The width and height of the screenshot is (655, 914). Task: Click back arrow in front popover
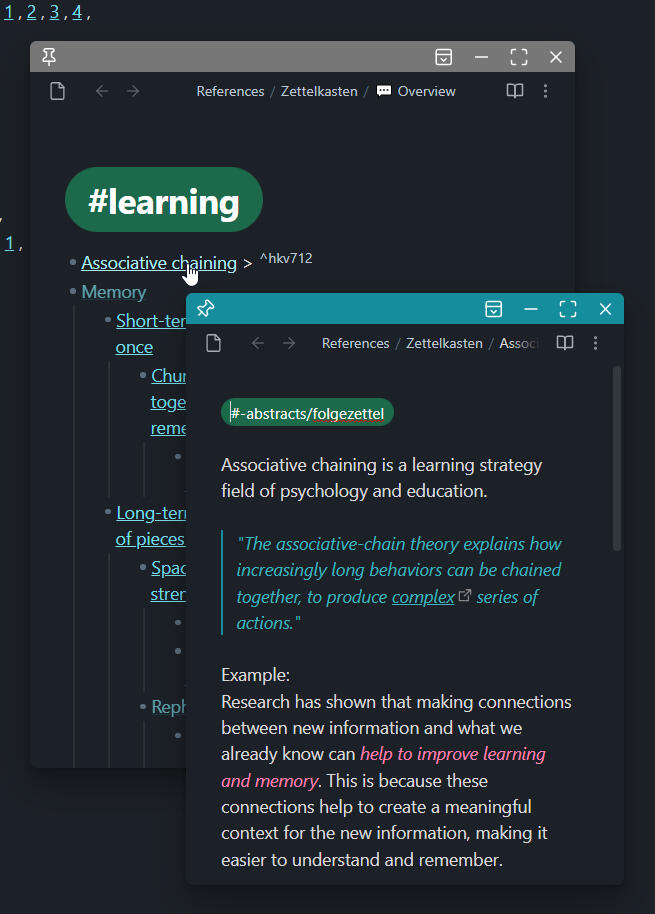(258, 343)
